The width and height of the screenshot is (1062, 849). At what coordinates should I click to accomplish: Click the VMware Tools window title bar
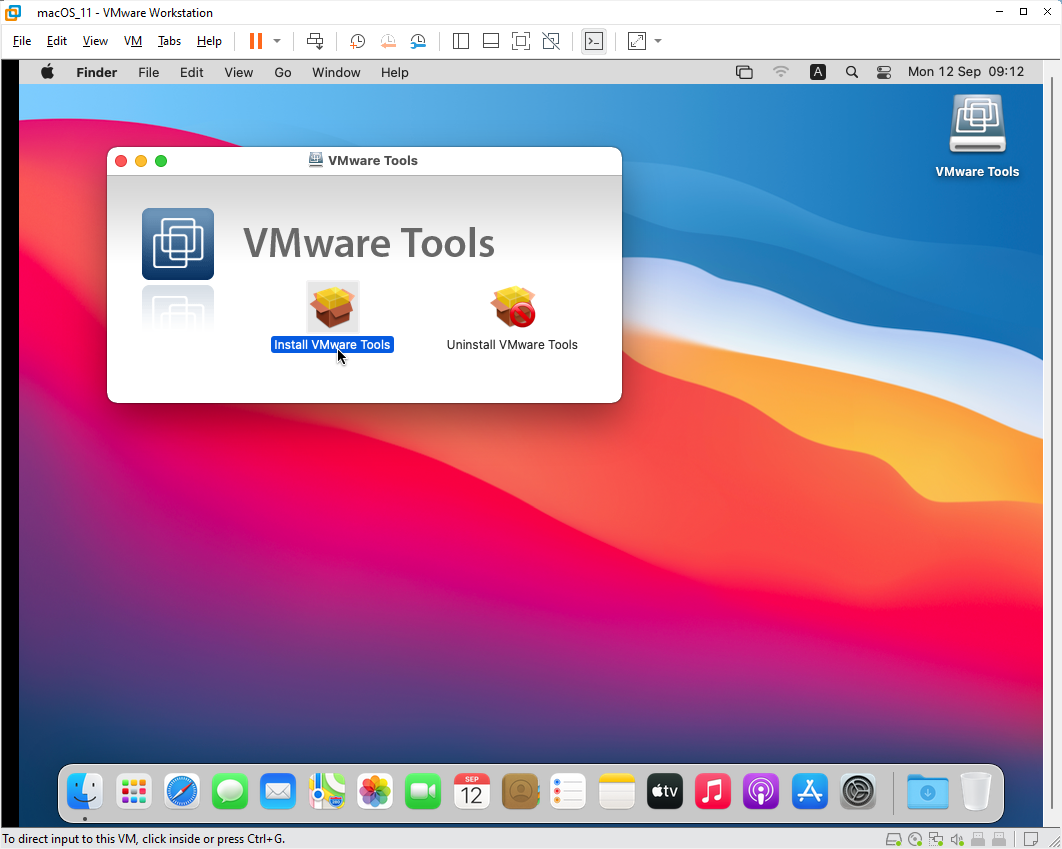coord(364,160)
